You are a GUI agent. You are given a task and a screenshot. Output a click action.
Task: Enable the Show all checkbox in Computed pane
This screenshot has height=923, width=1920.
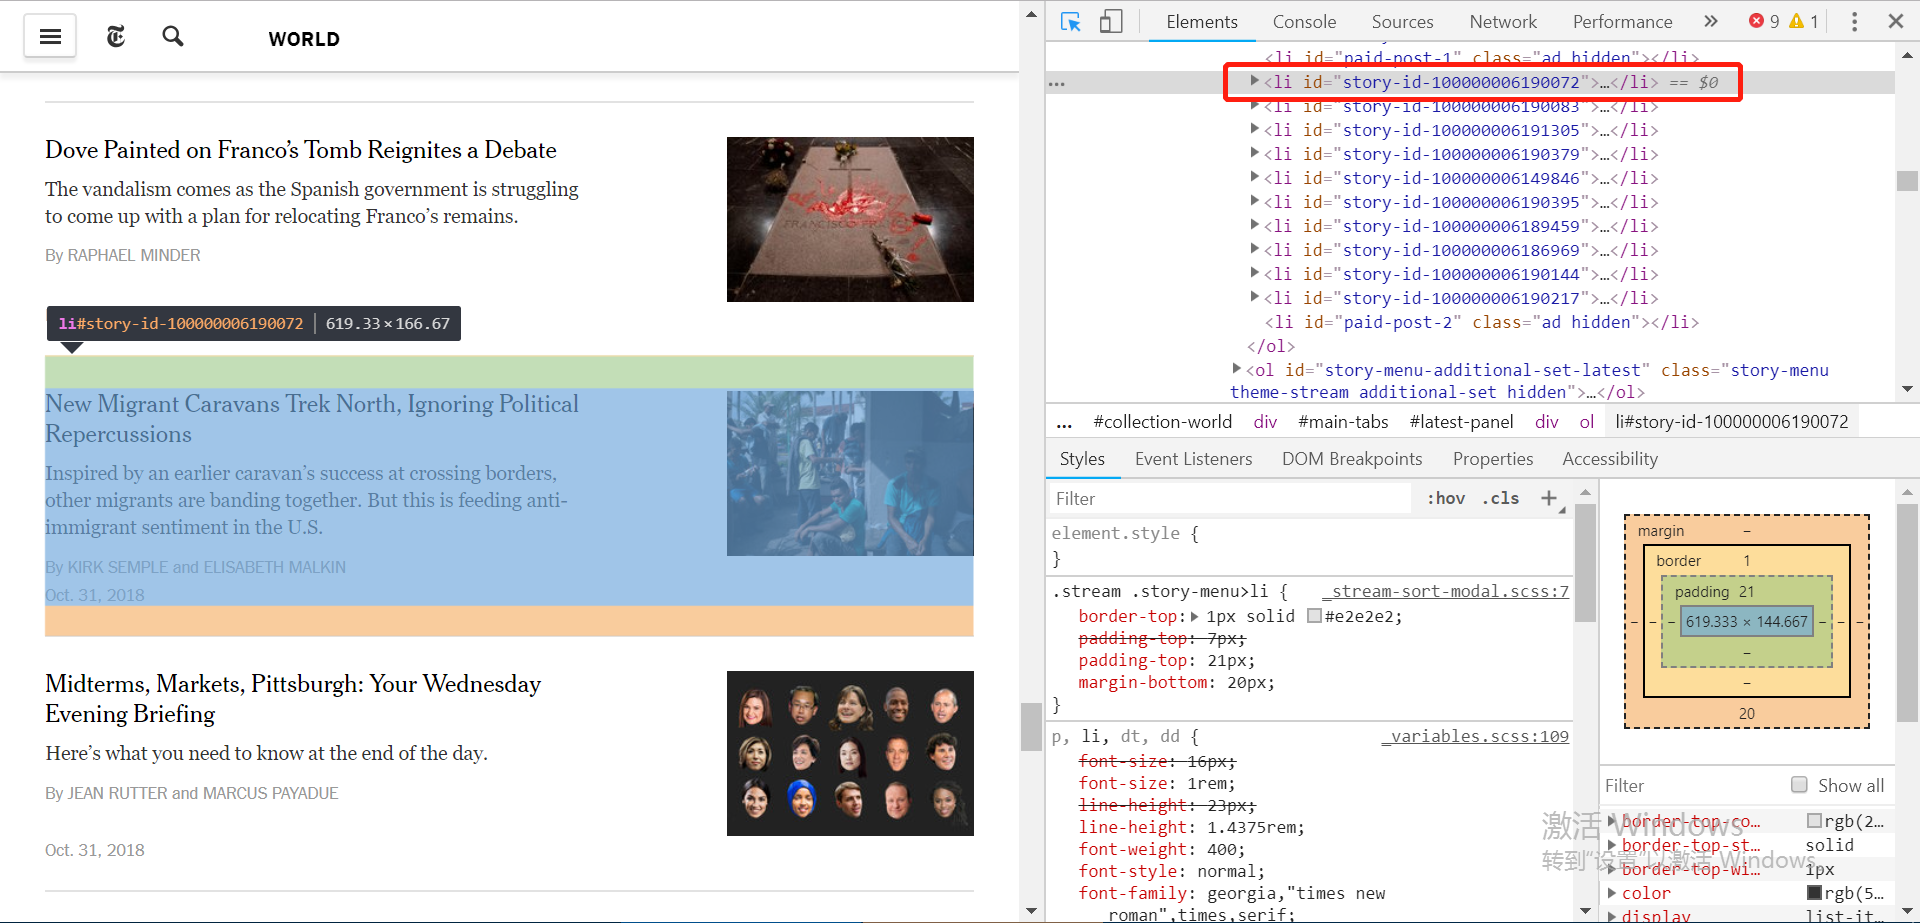click(x=1800, y=785)
